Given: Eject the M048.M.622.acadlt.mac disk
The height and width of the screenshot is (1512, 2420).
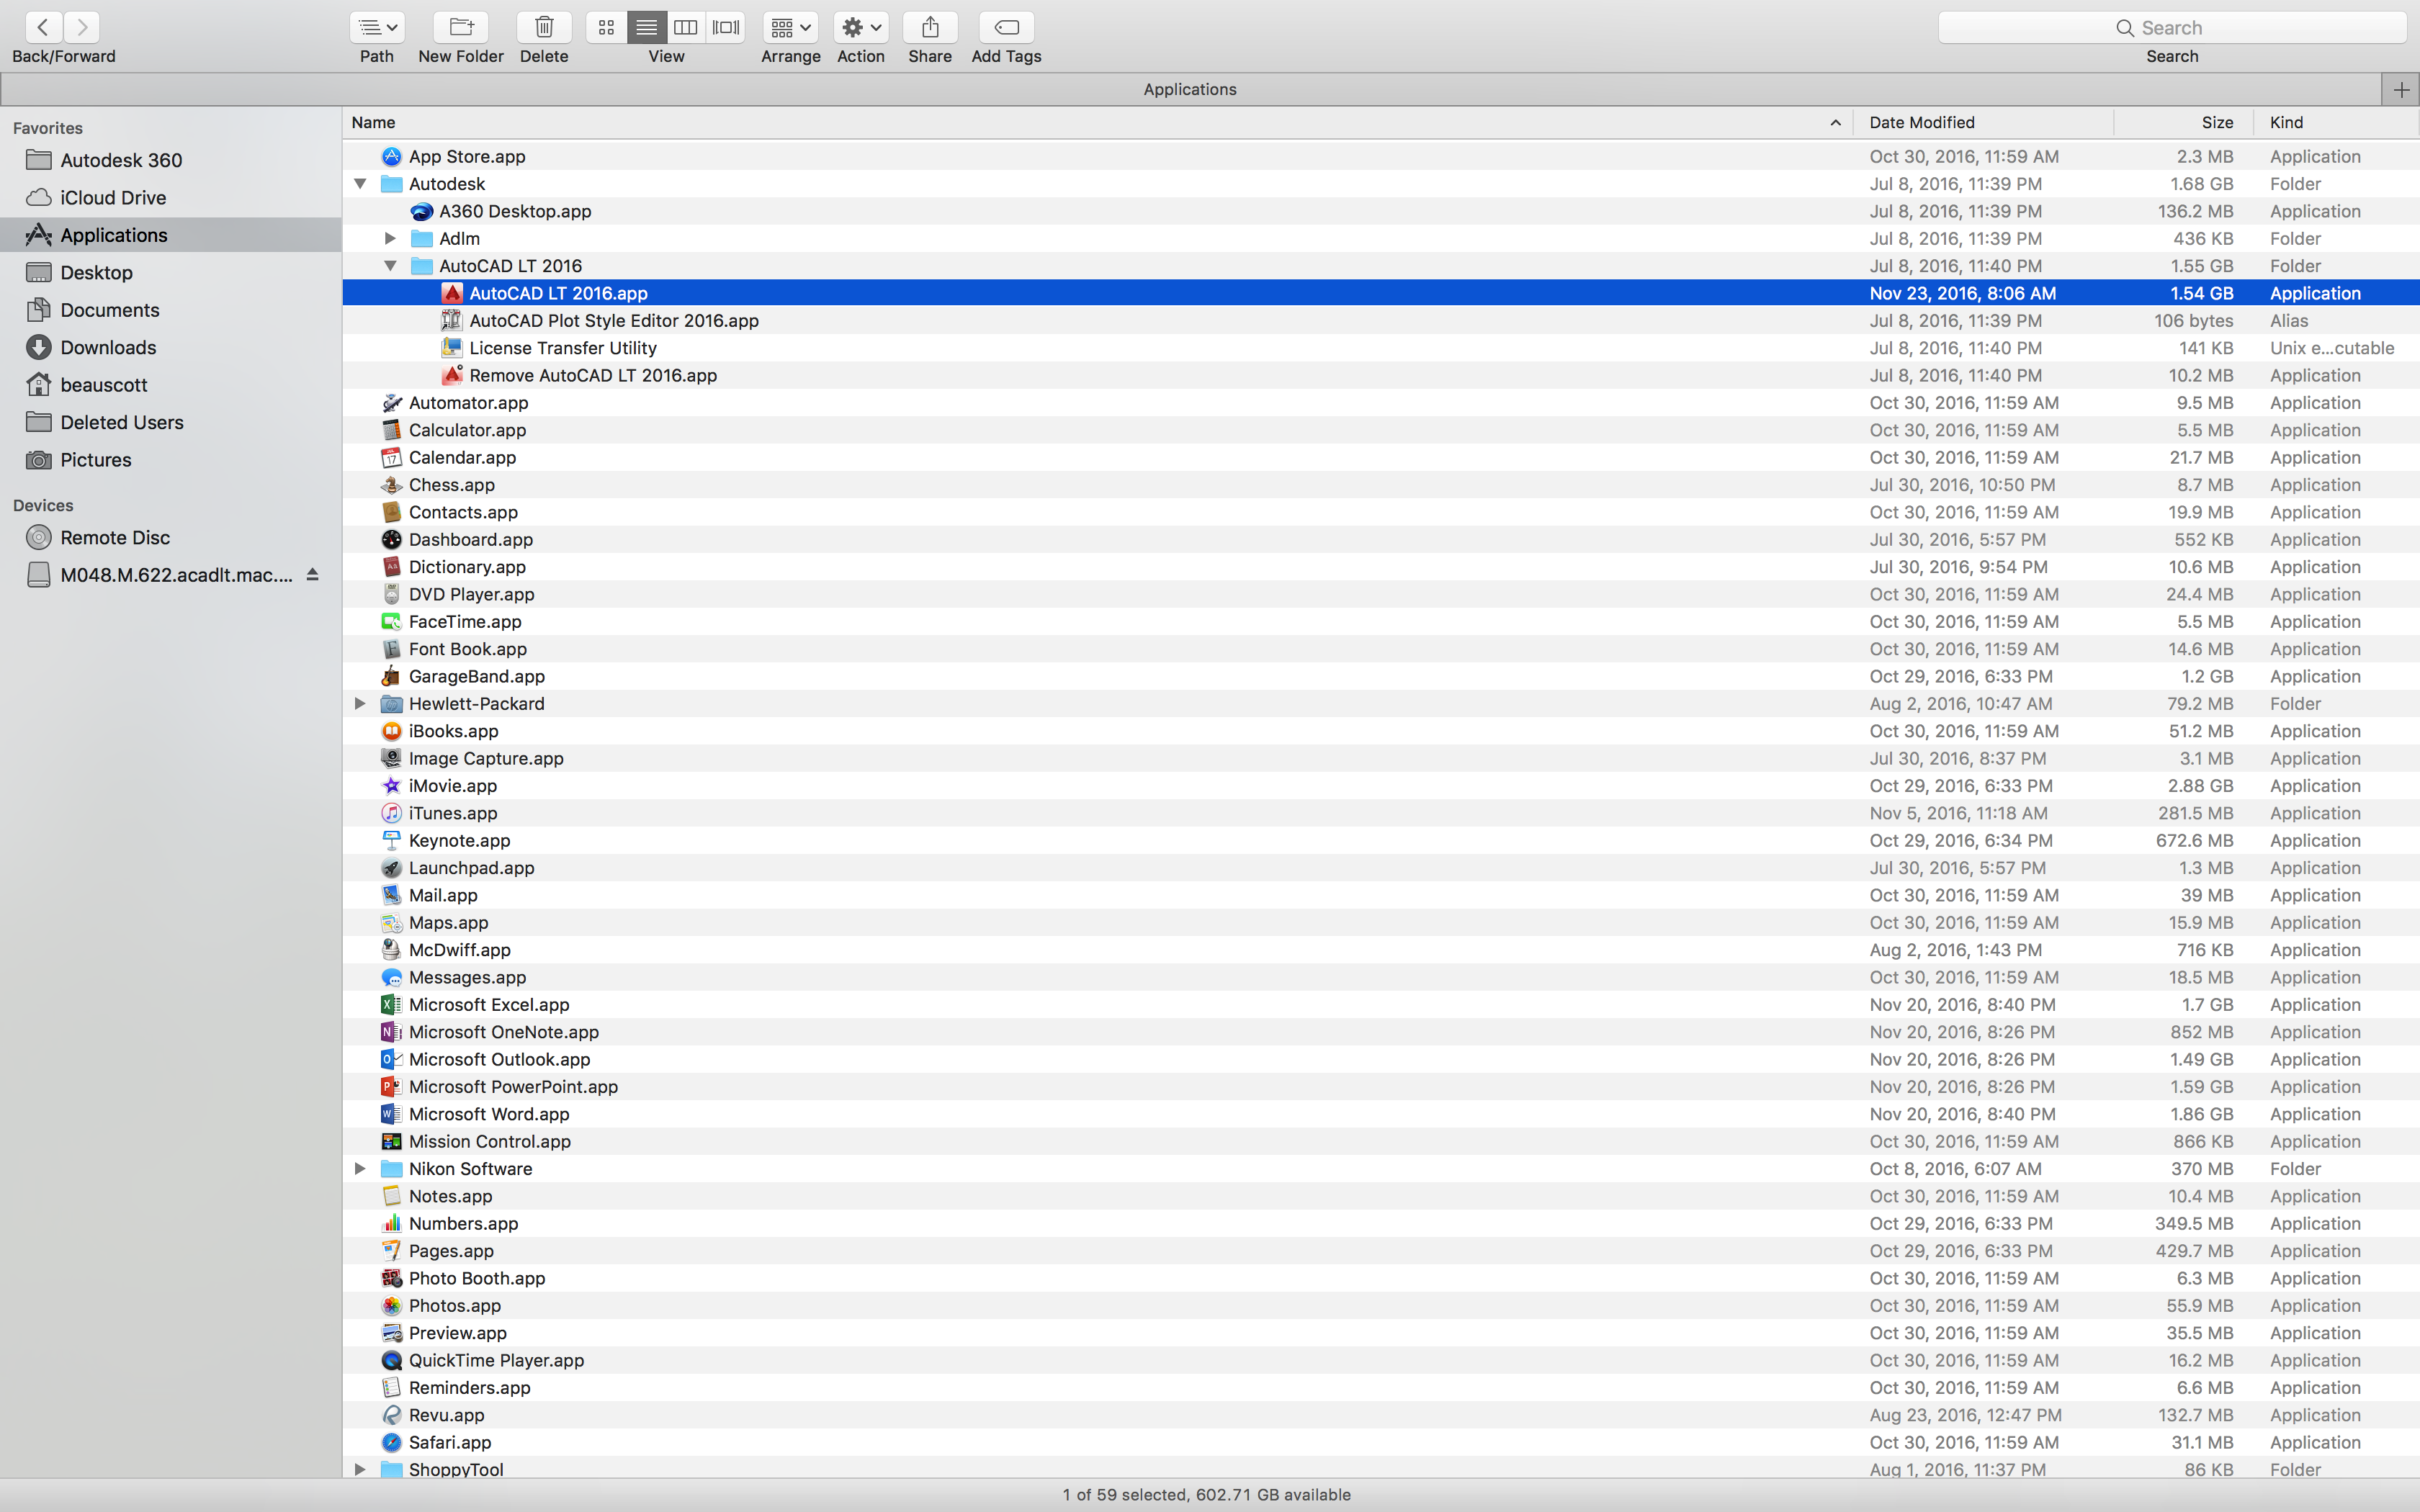Looking at the screenshot, I should [x=312, y=575].
